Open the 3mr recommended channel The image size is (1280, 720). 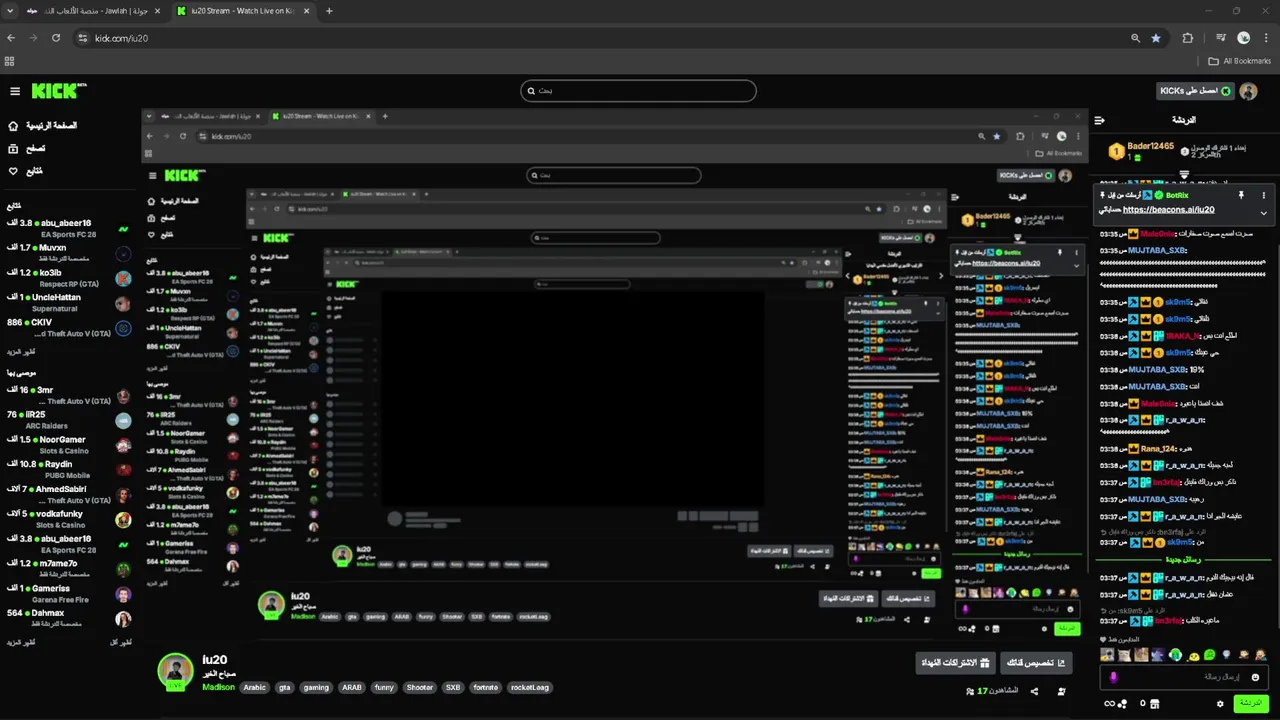[x=68, y=395]
